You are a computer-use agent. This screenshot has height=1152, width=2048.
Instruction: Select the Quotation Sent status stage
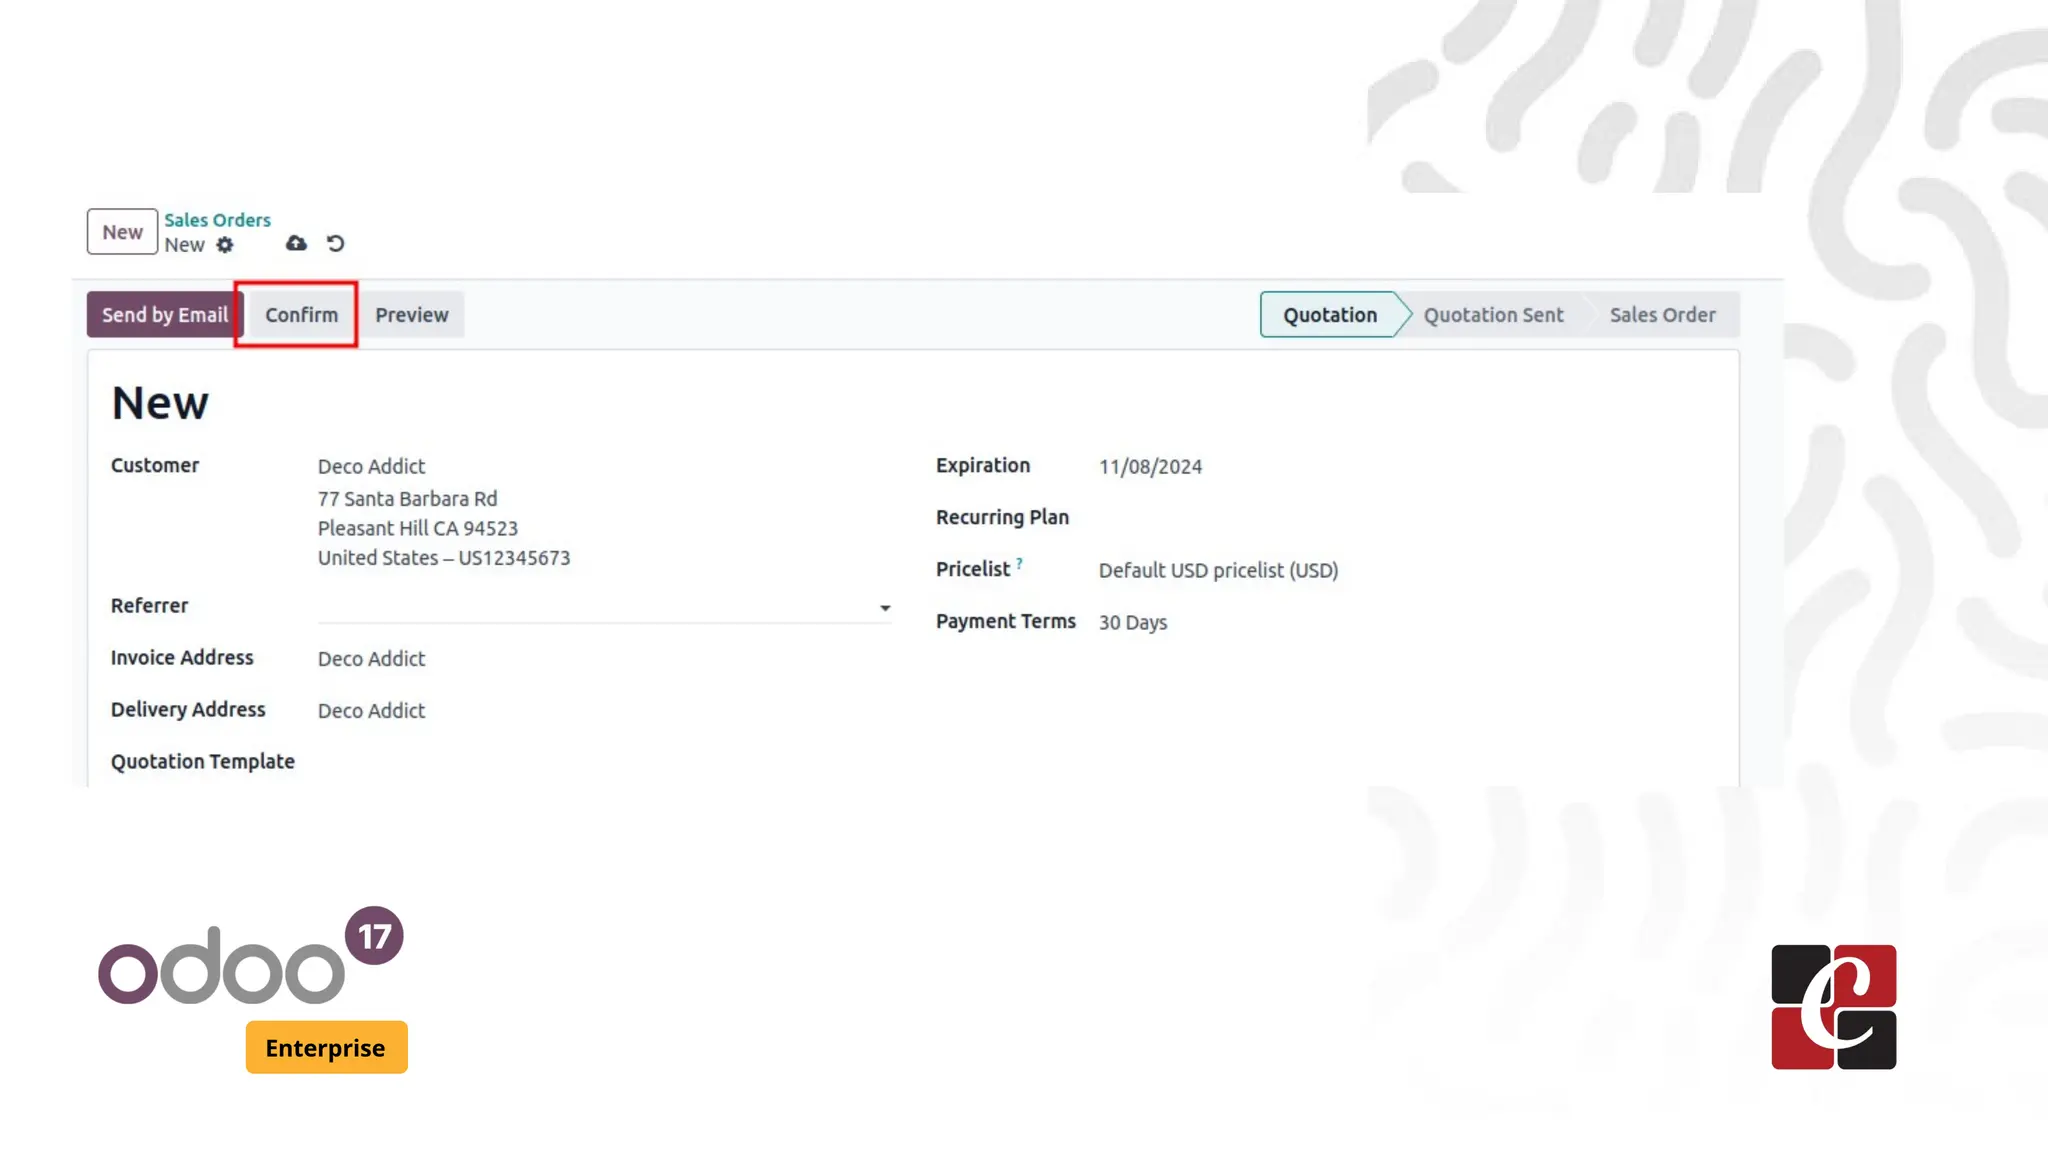(x=1493, y=315)
